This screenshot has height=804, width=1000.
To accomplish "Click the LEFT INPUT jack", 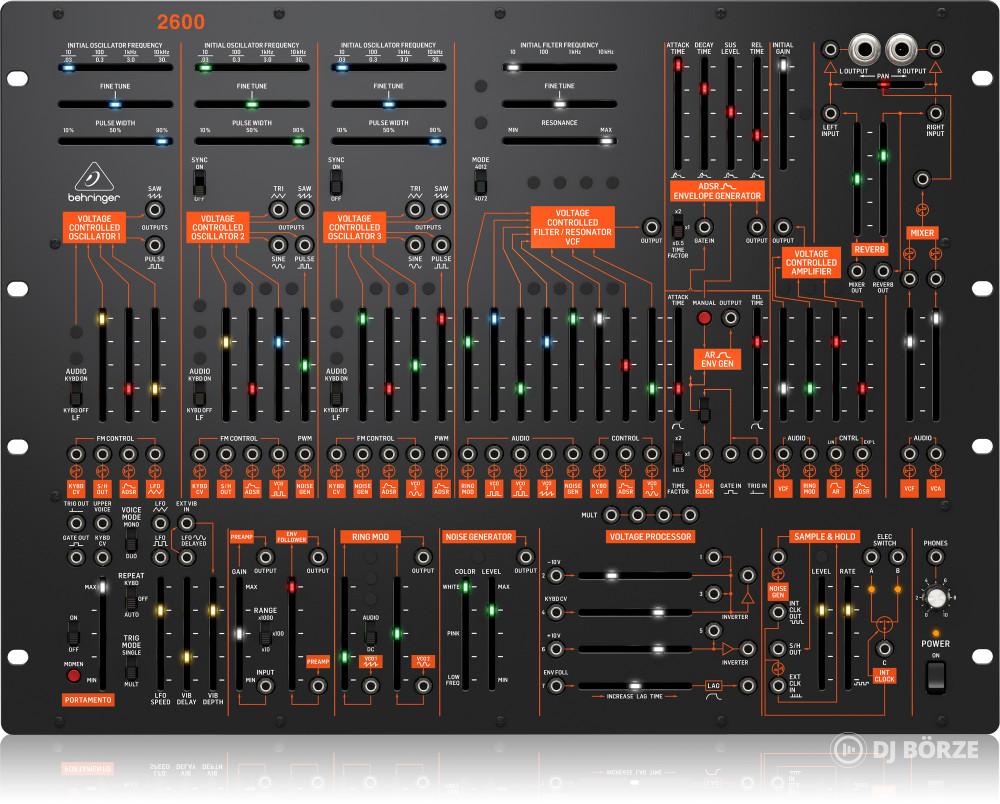I will (830, 113).
